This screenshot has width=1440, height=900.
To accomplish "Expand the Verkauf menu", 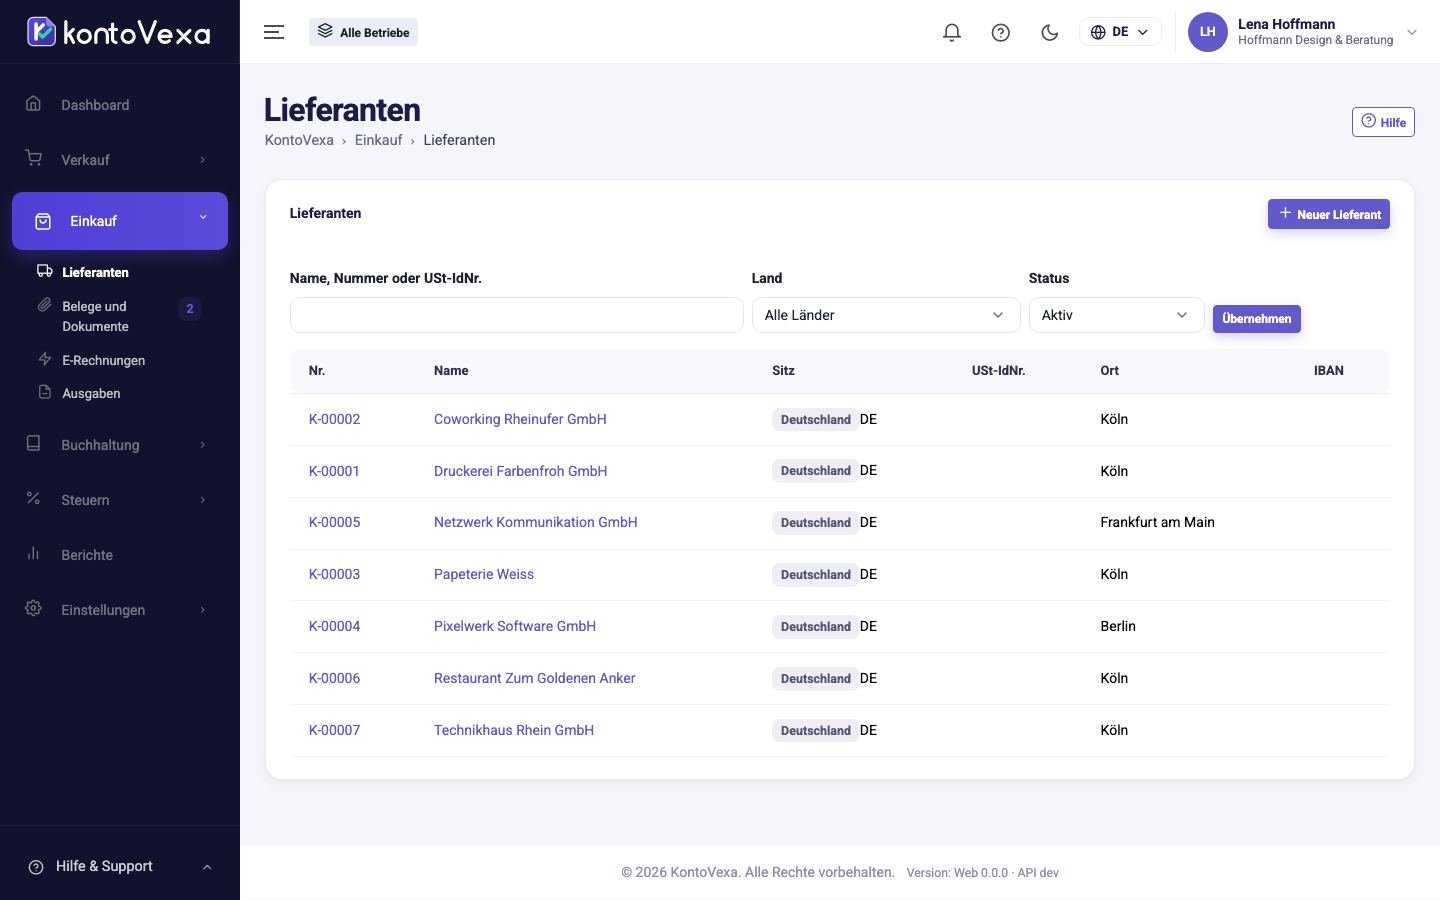I will tap(120, 160).
